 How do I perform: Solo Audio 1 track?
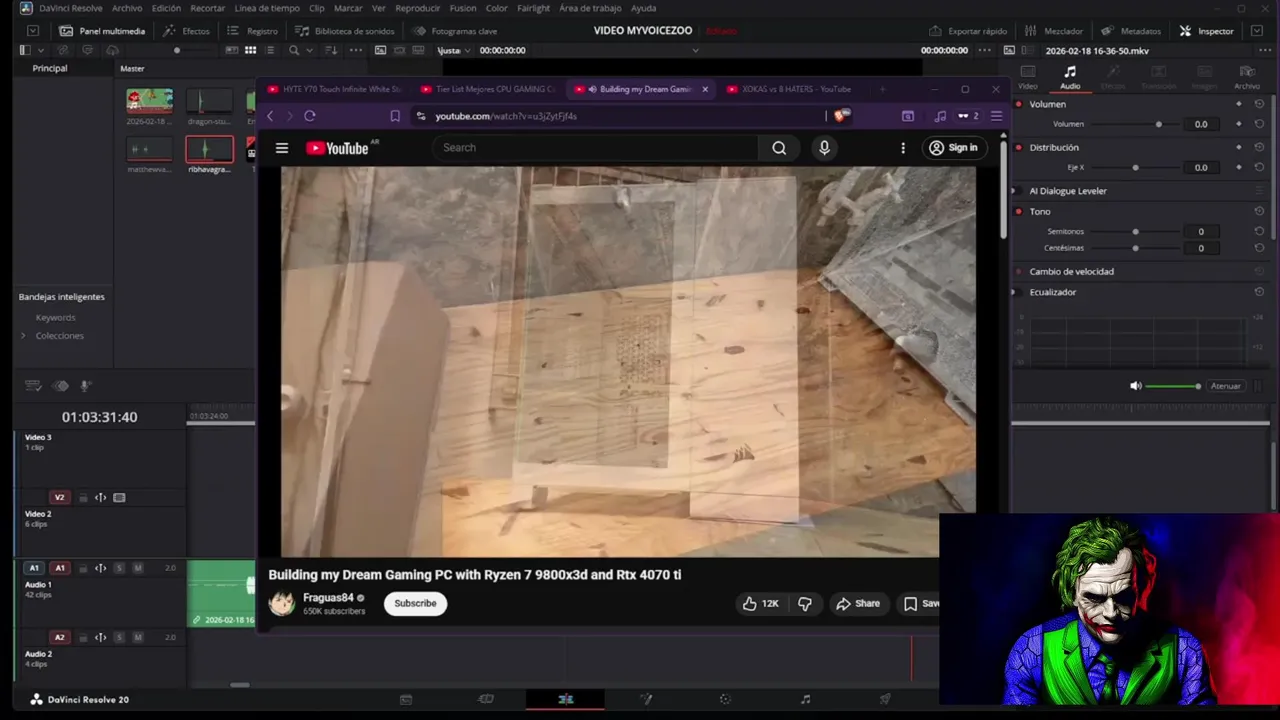[119, 568]
